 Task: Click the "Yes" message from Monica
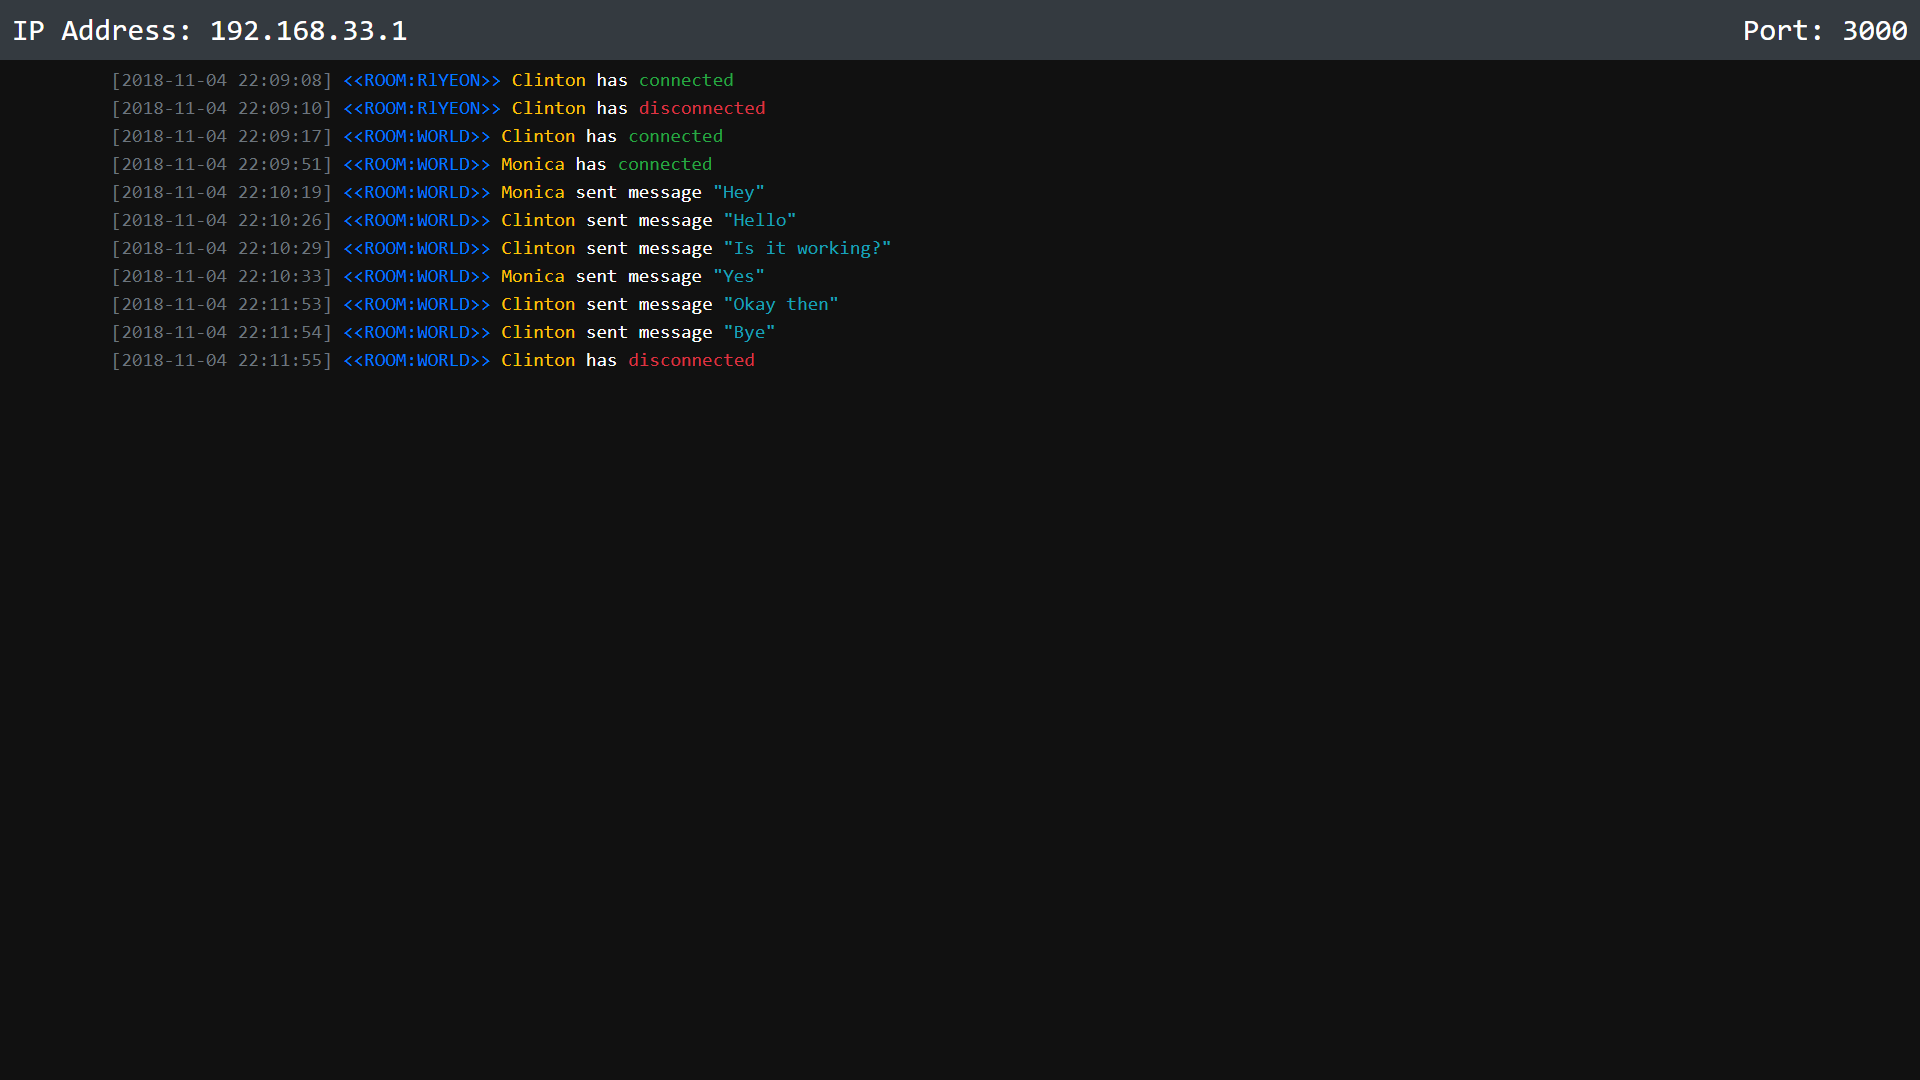pyautogui.click(x=738, y=276)
